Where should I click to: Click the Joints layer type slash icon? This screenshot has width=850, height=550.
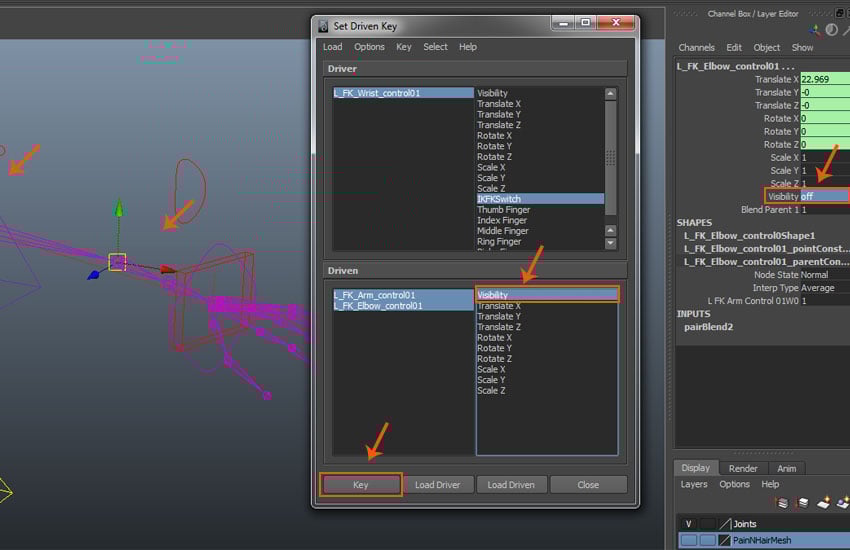(x=725, y=524)
